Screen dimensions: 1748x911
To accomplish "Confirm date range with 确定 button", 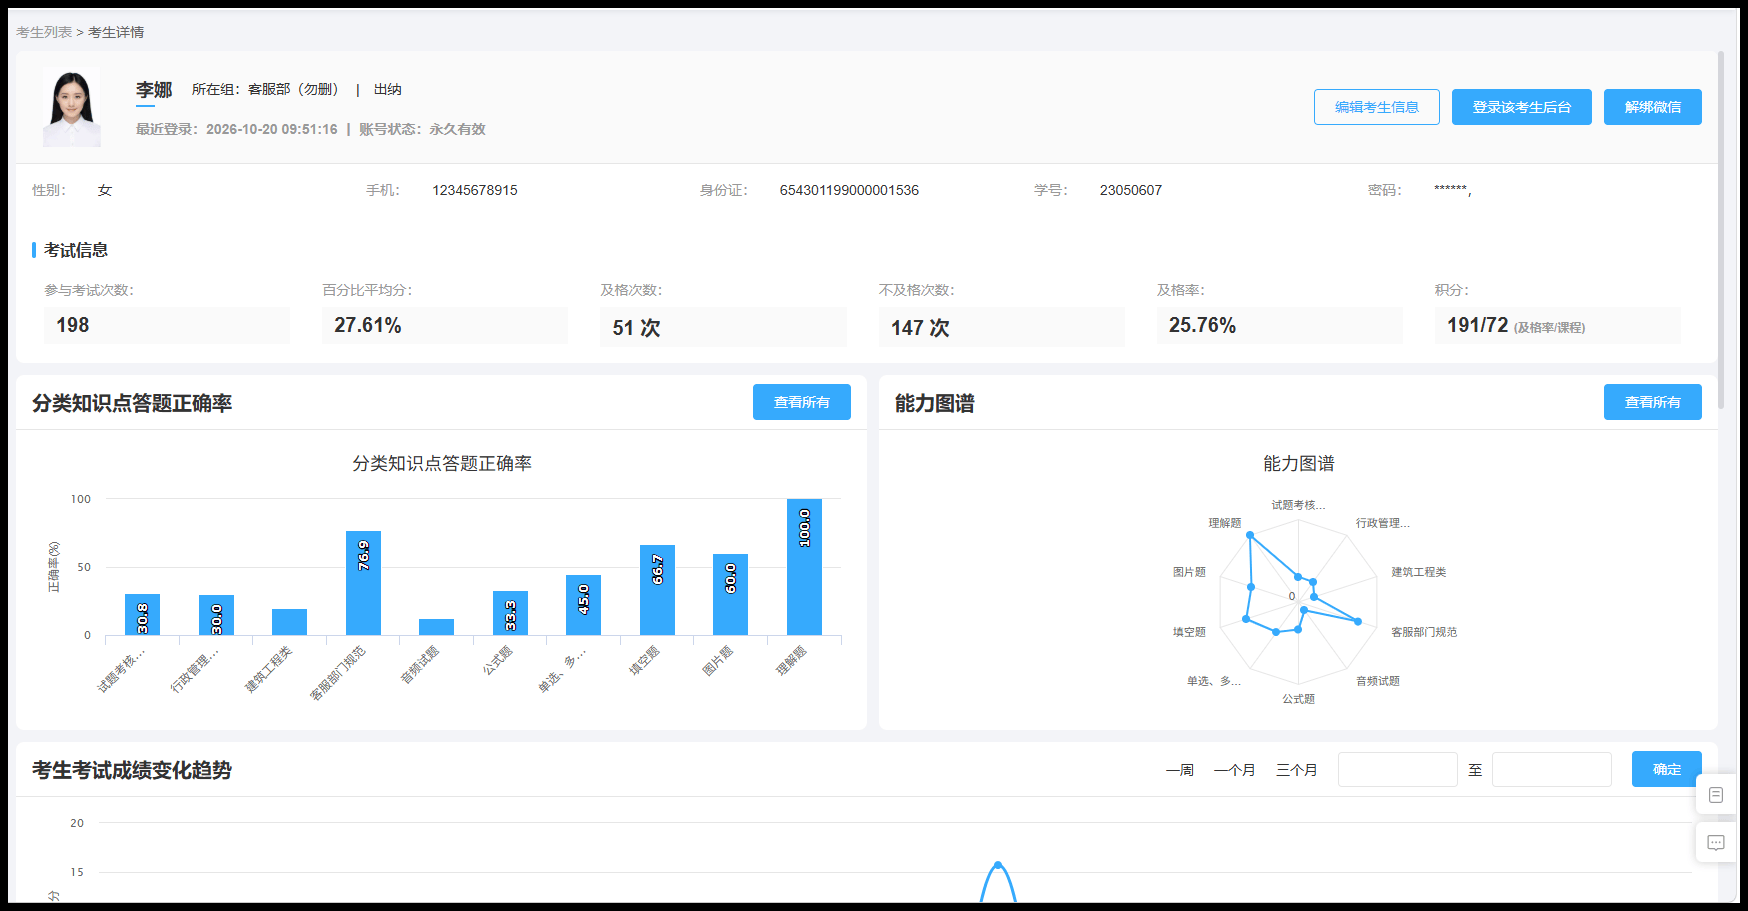I will [1667, 769].
